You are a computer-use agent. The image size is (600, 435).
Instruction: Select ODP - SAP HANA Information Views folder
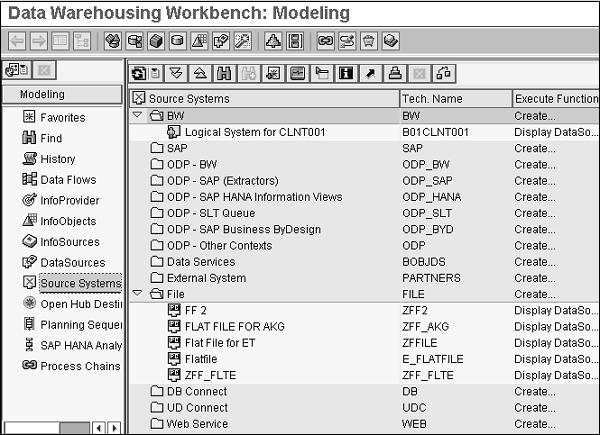(254, 197)
